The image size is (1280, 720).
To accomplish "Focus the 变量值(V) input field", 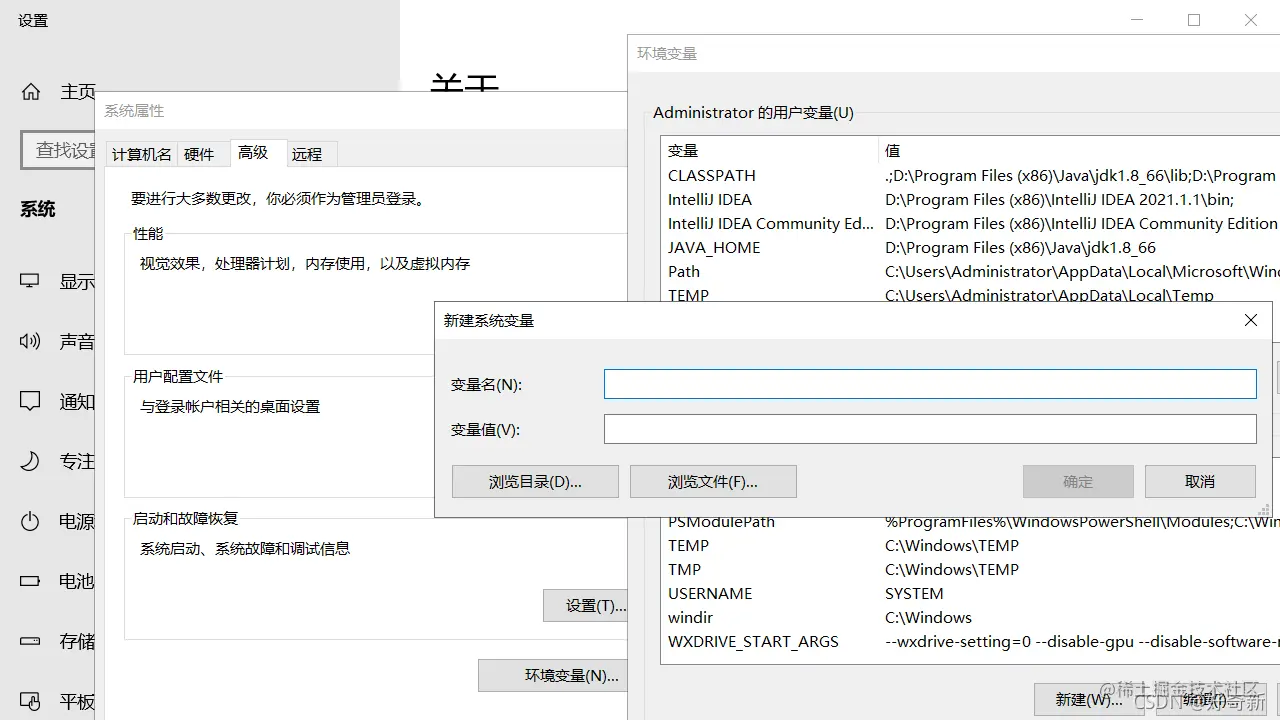I will point(930,429).
